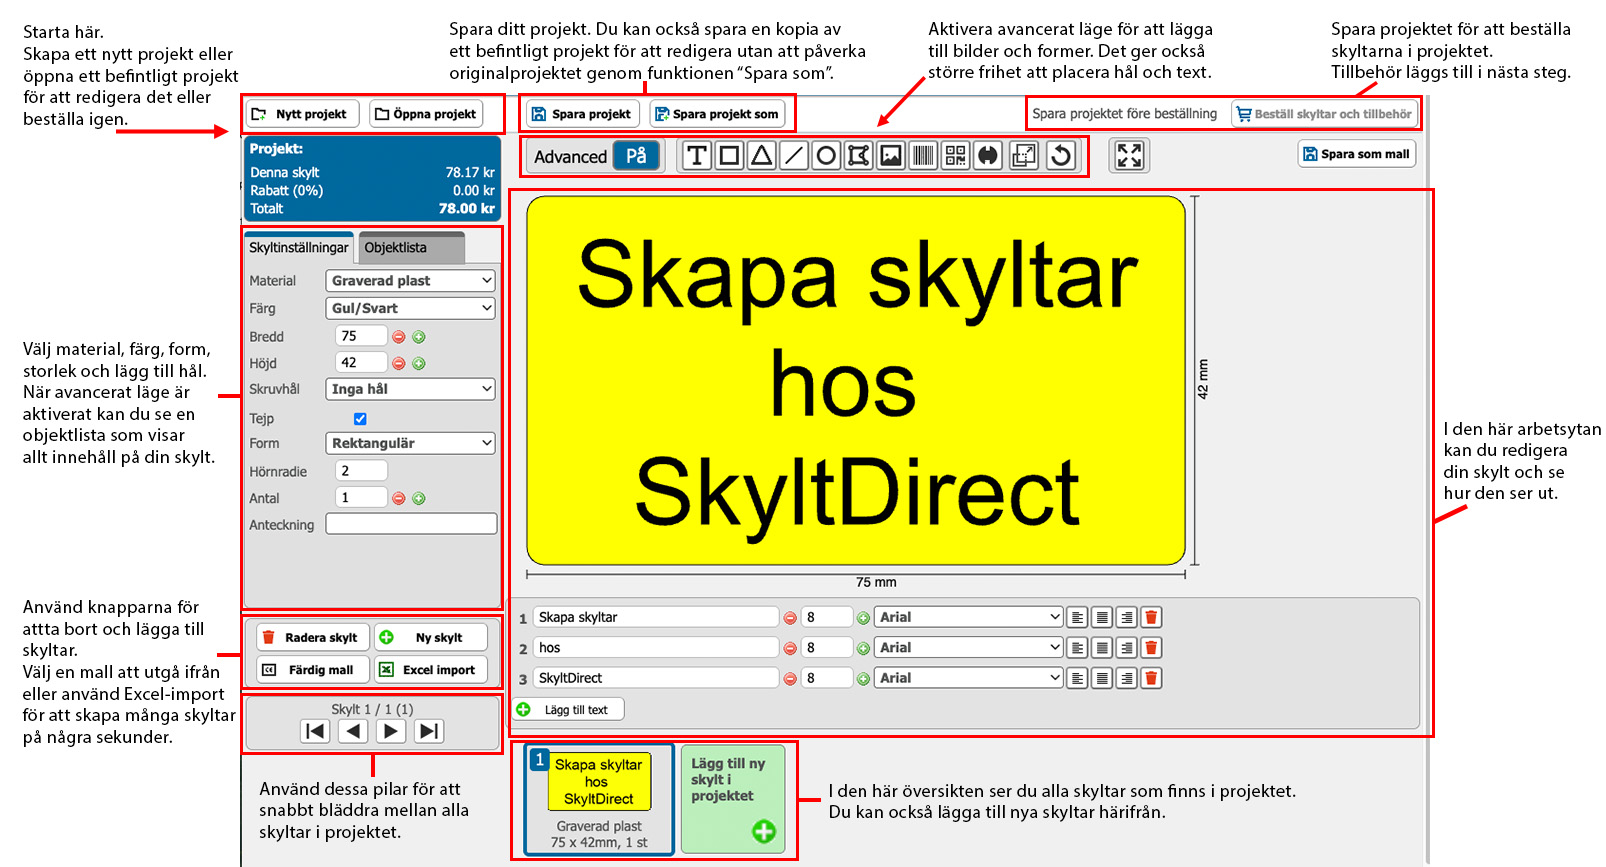Switch to the Skyltinställningar tab
This screenshot has width=1606, height=867.
point(299,248)
